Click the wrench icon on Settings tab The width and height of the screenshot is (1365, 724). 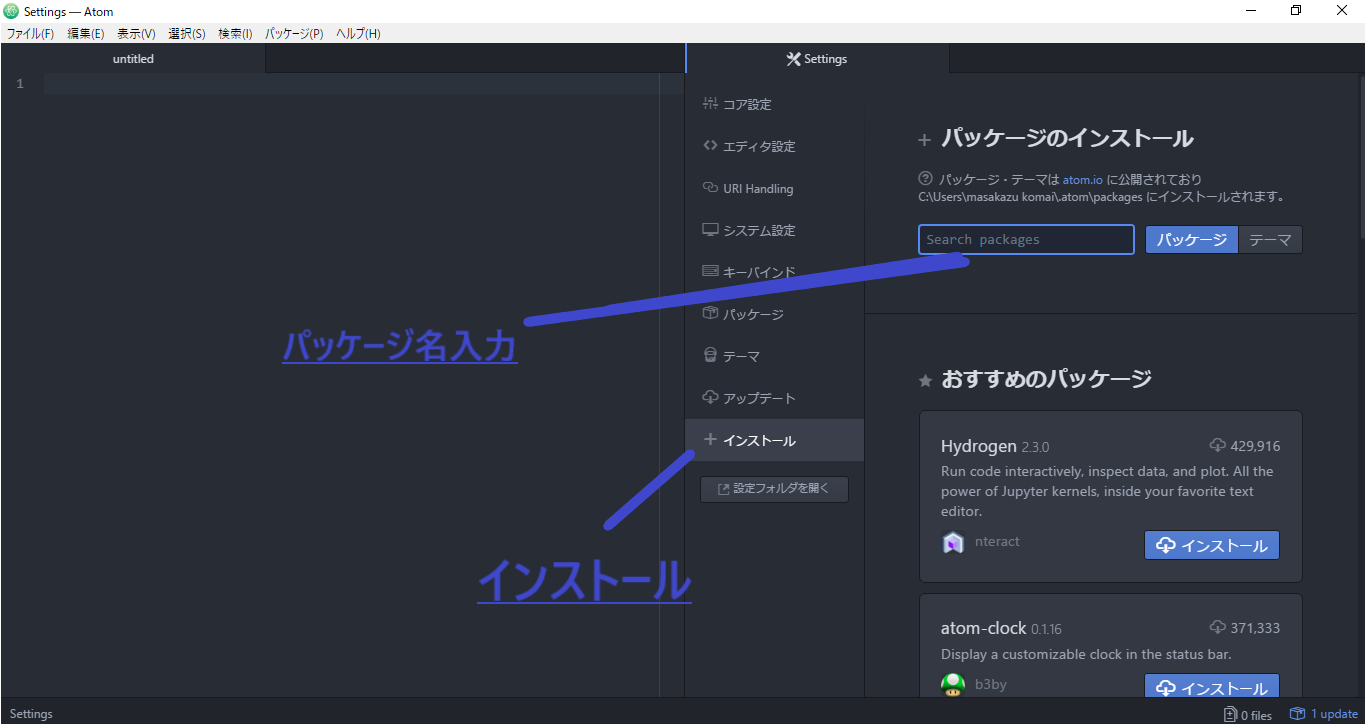point(794,59)
